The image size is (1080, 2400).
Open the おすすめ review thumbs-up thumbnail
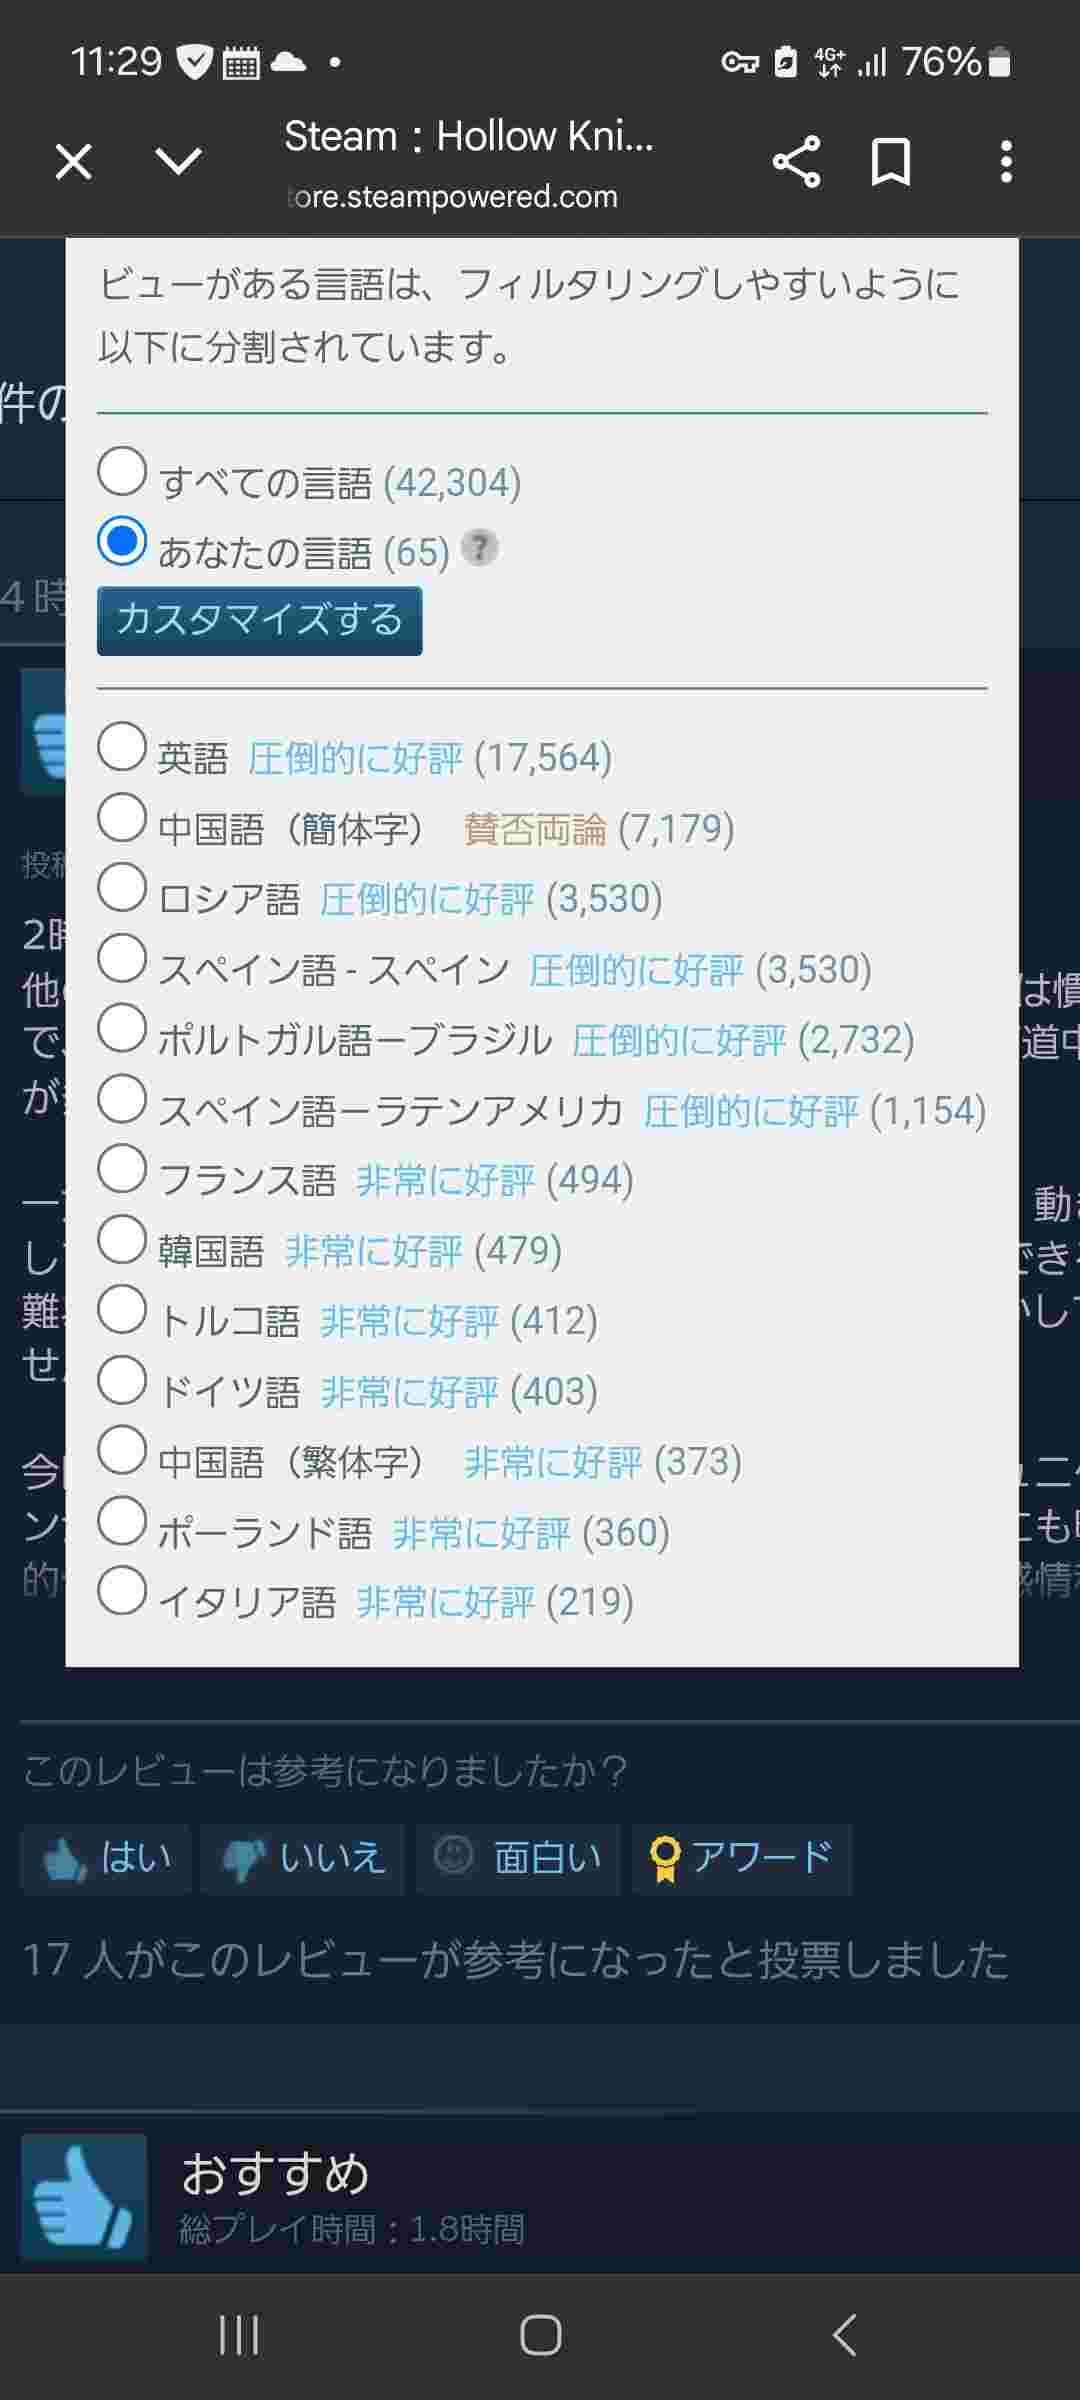(84, 2197)
